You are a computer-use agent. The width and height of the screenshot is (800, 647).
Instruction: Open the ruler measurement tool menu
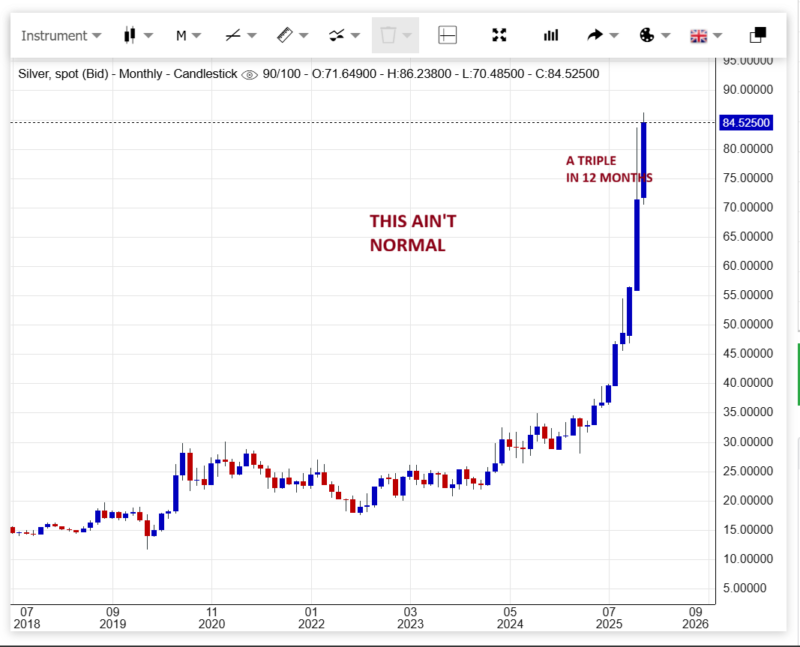pyautogui.click(x=291, y=36)
